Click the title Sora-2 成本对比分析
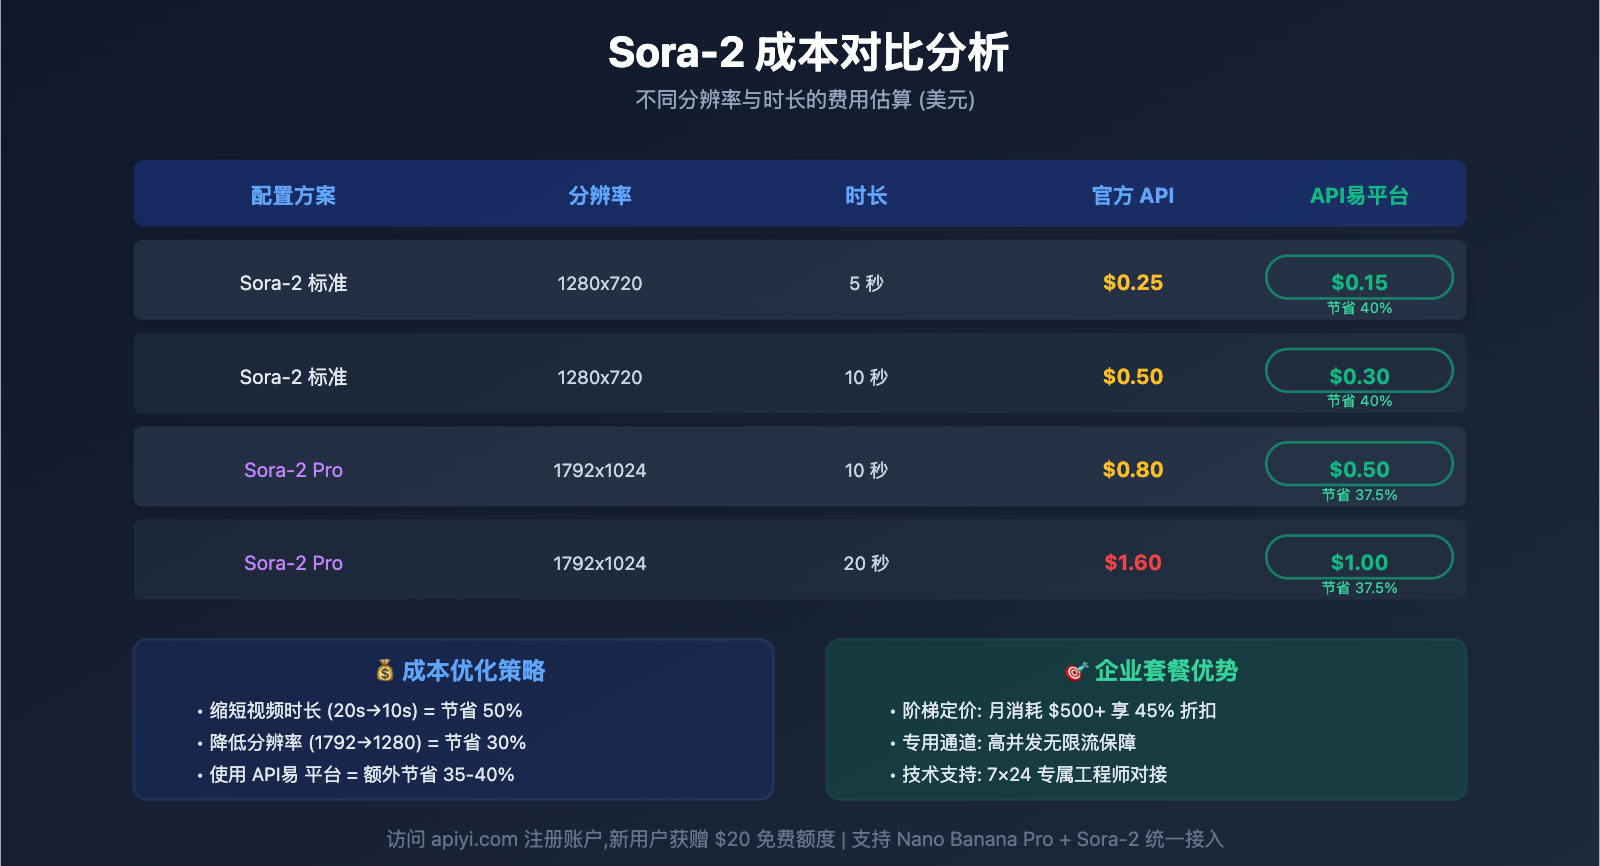This screenshot has height=866, width=1600. click(x=808, y=53)
